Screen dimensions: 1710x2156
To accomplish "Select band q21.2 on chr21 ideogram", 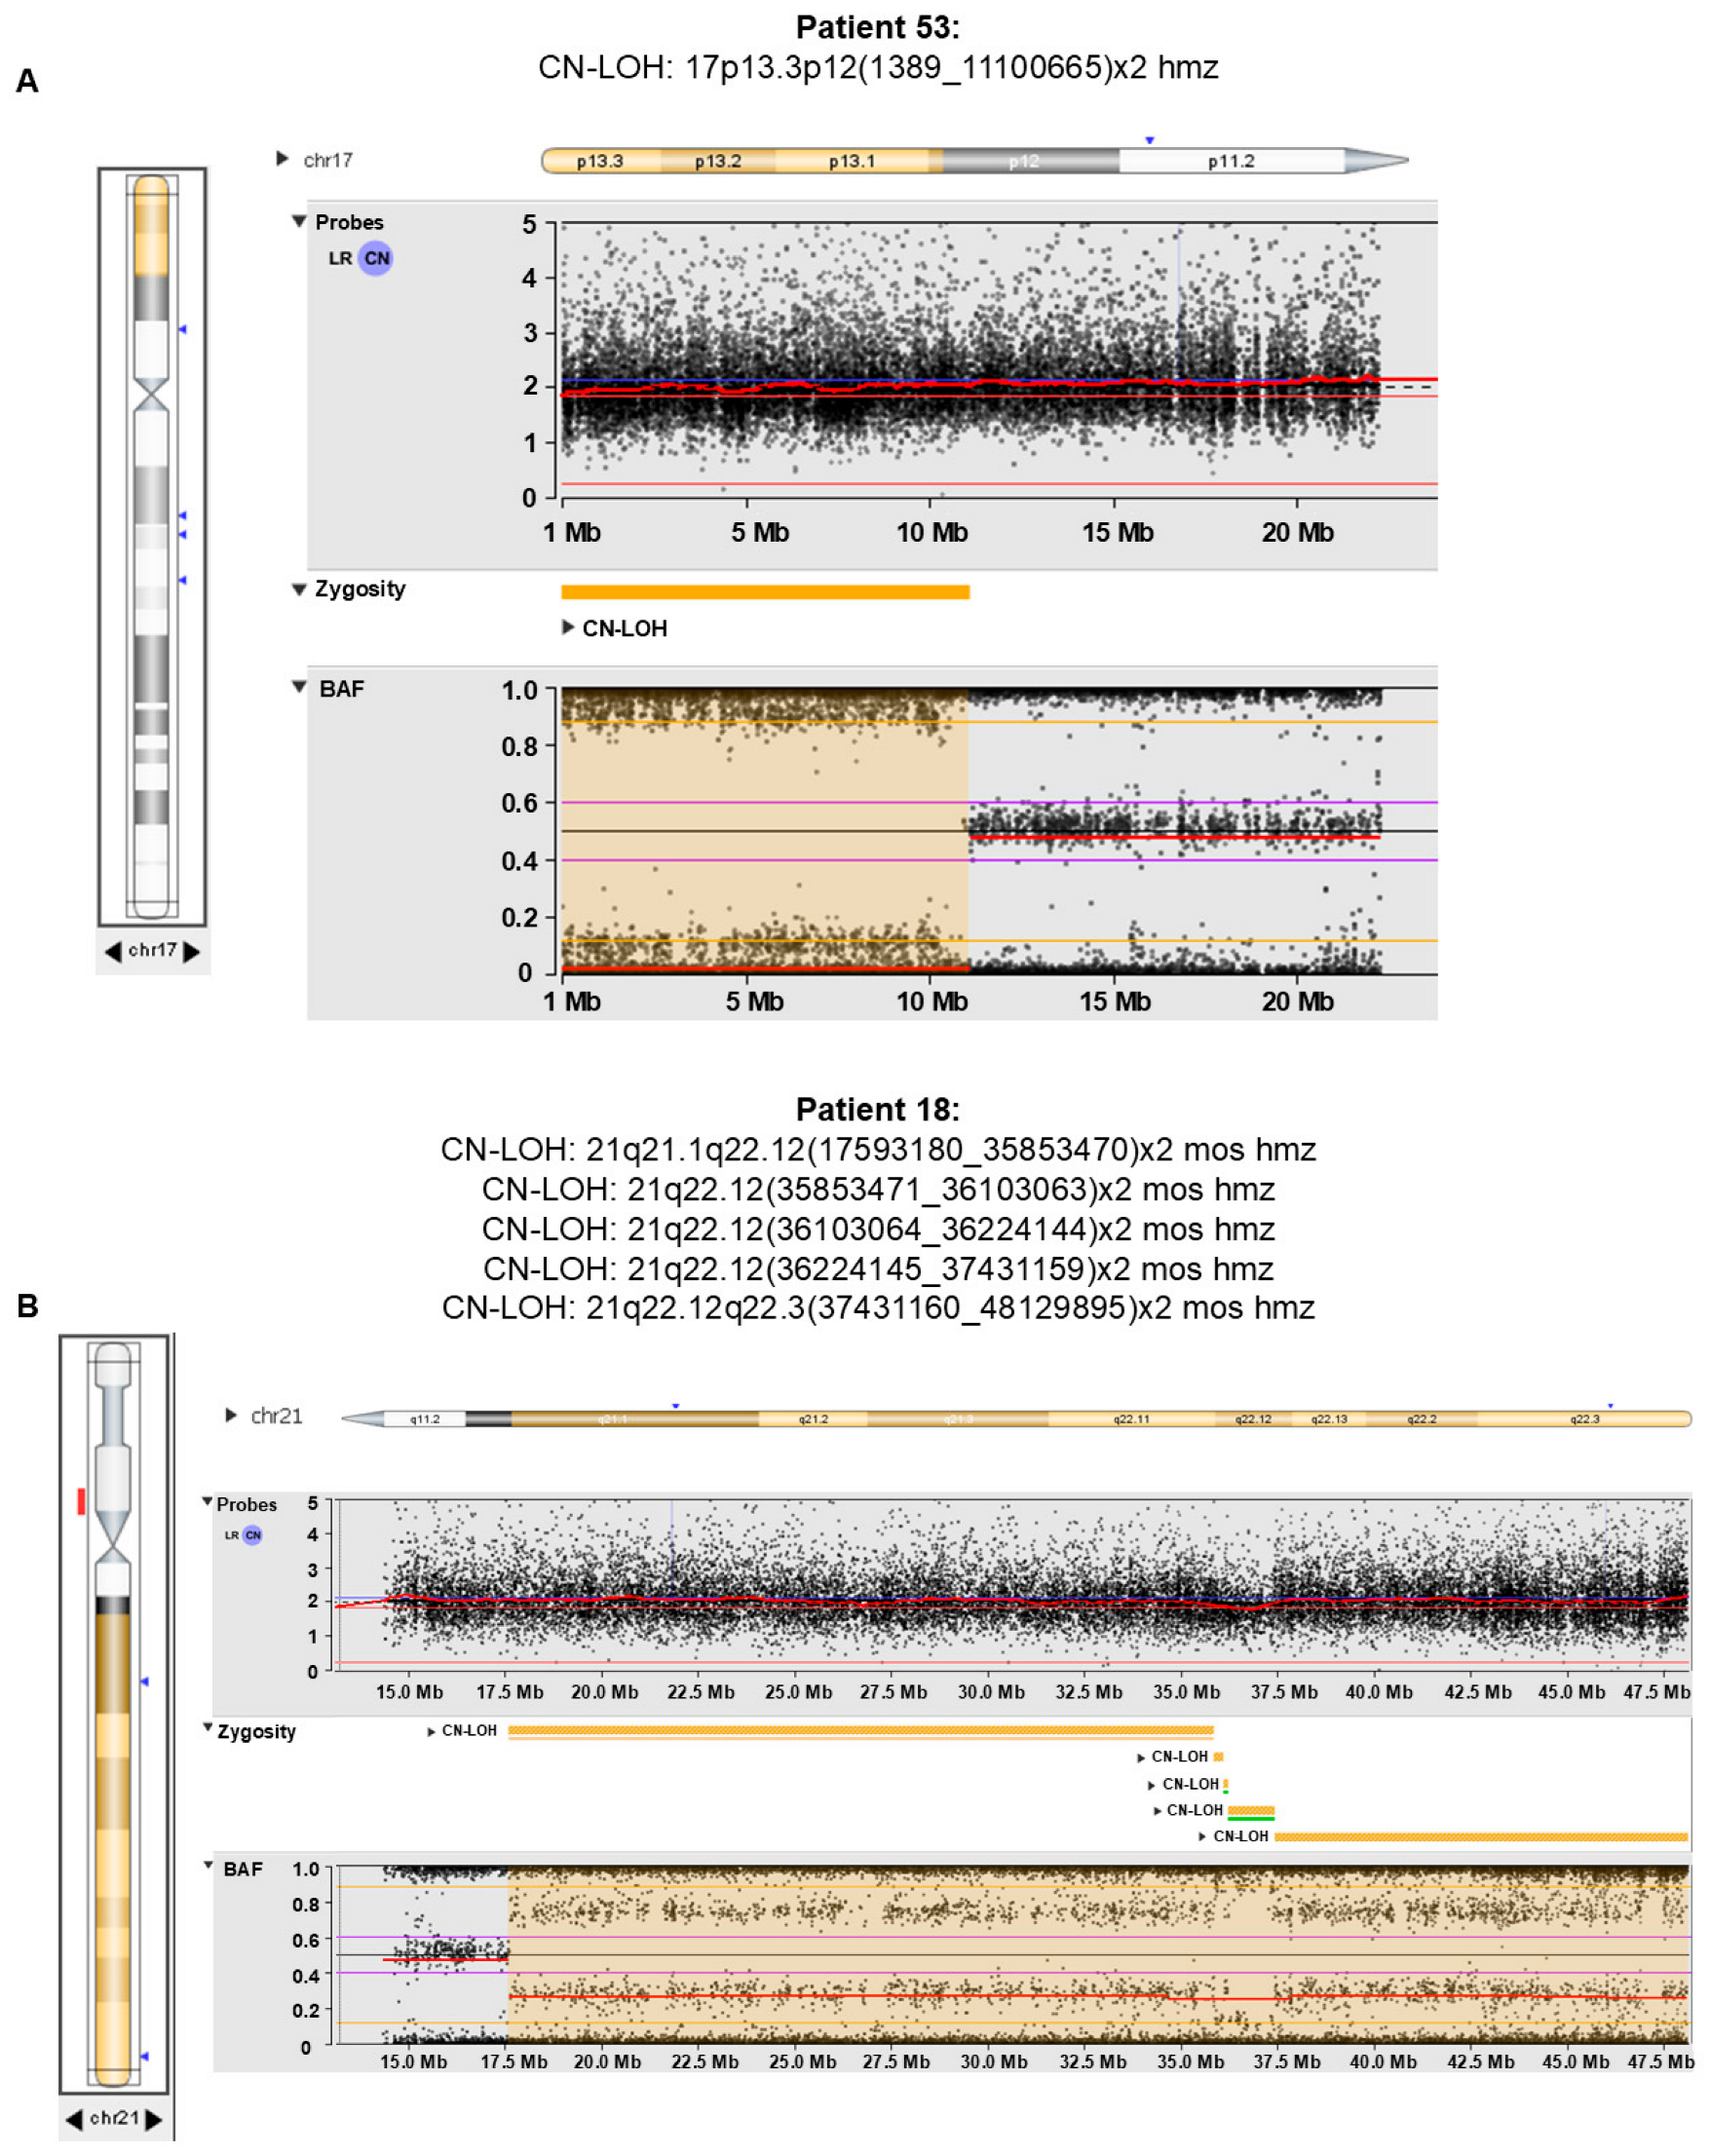I will (813, 1419).
